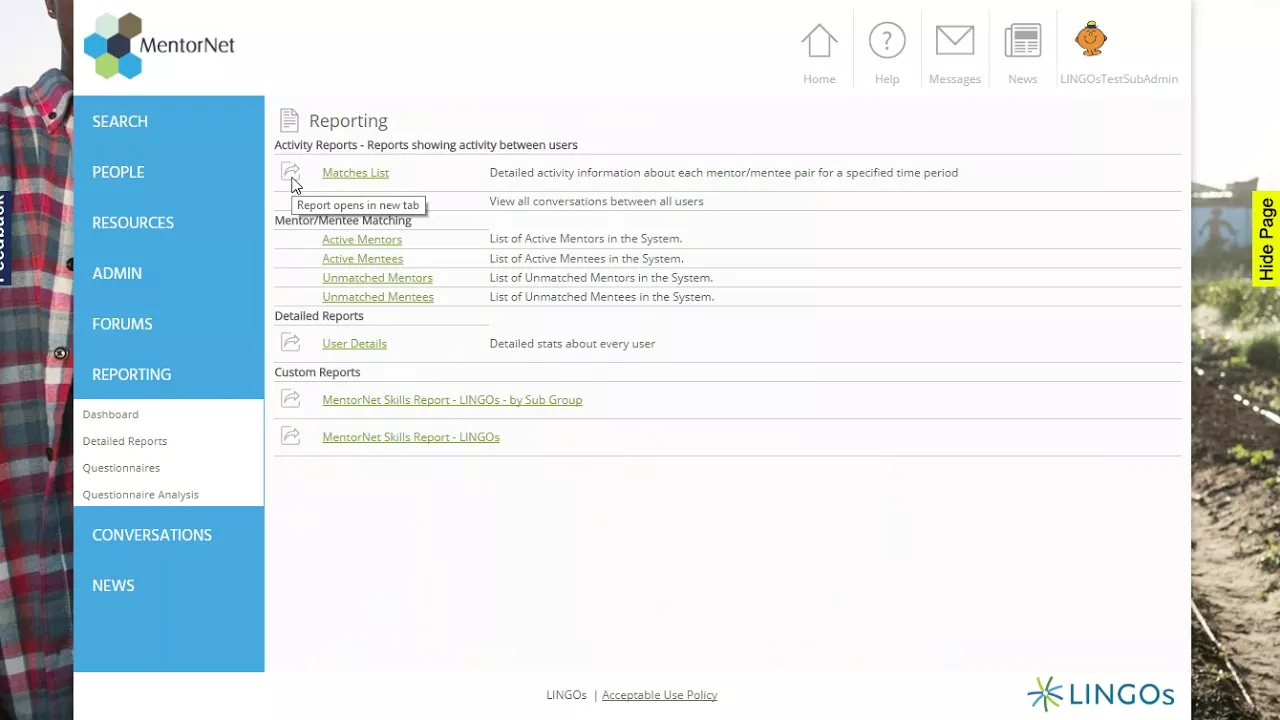Click 'List of Unmatched Mentees in the System.' text
The height and width of the screenshot is (720, 1280).
pyautogui.click(x=602, y=296)
